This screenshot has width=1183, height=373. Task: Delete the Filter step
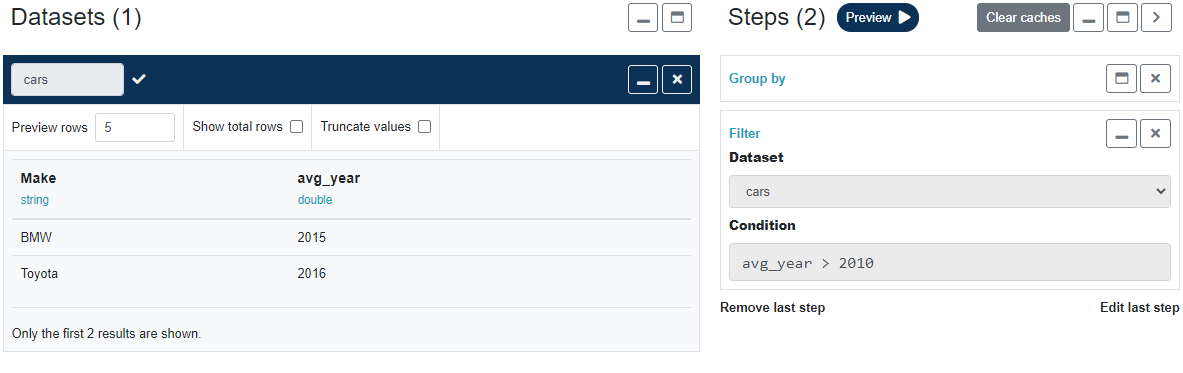point(1155,134)
